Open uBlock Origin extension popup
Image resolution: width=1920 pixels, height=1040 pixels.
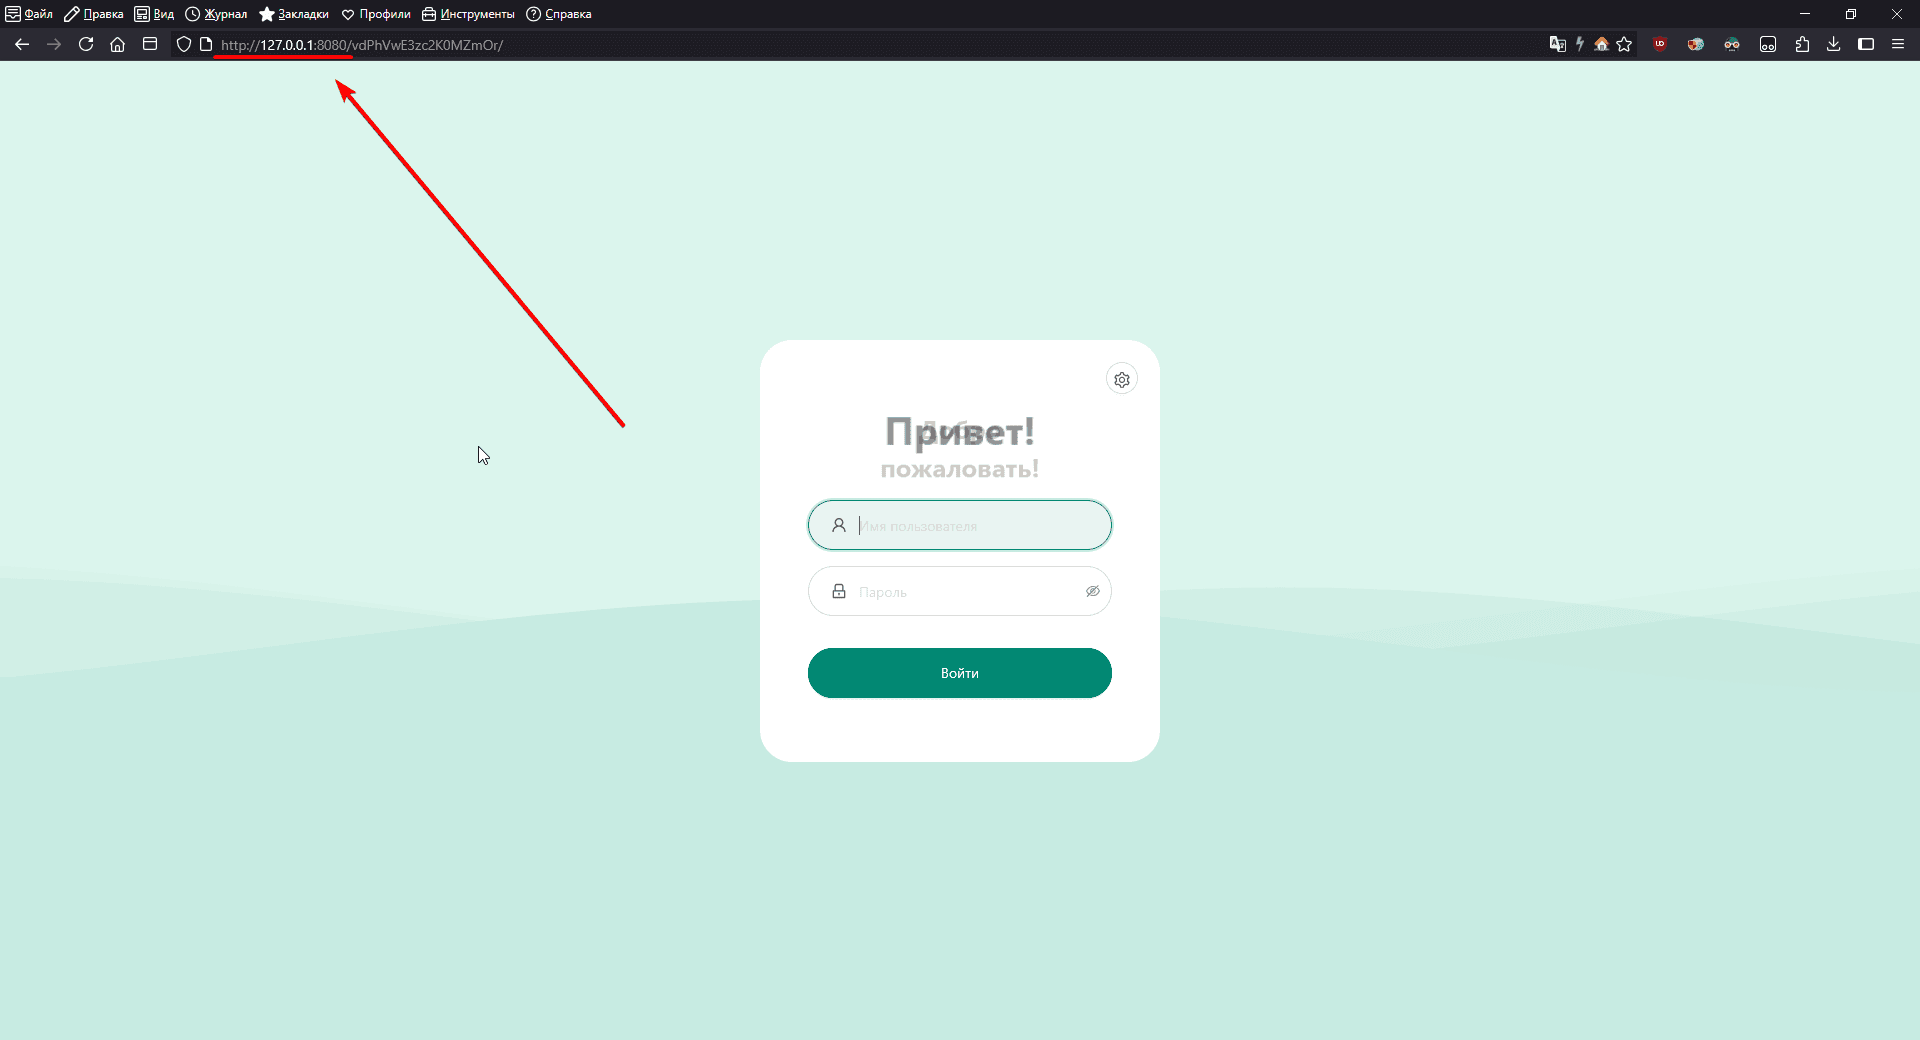(1660, 44)
